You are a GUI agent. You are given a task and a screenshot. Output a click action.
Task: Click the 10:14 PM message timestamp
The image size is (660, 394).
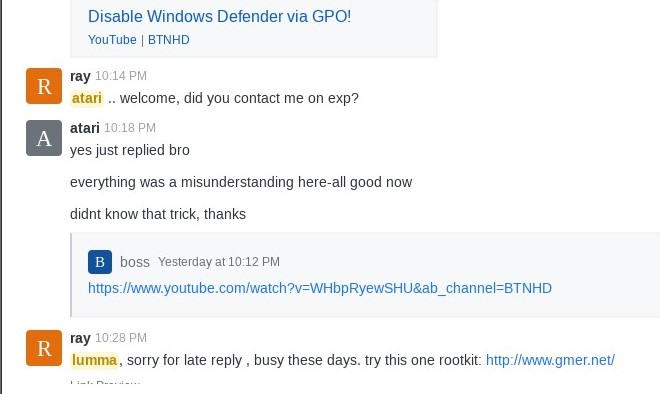[121, 76]
